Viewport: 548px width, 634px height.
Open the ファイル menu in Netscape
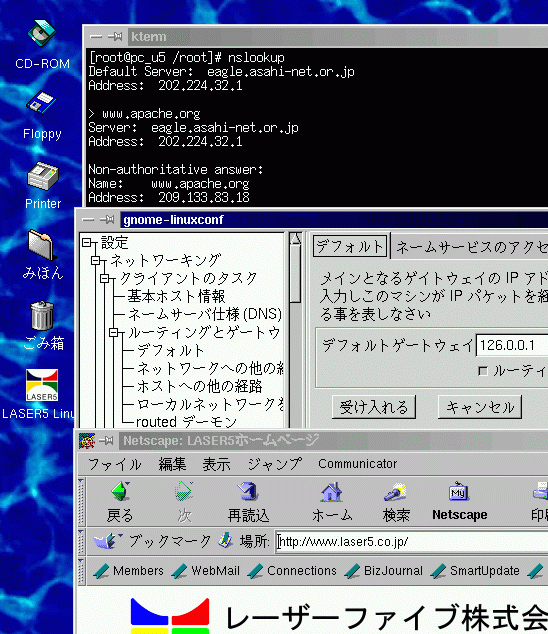(114, 464)
